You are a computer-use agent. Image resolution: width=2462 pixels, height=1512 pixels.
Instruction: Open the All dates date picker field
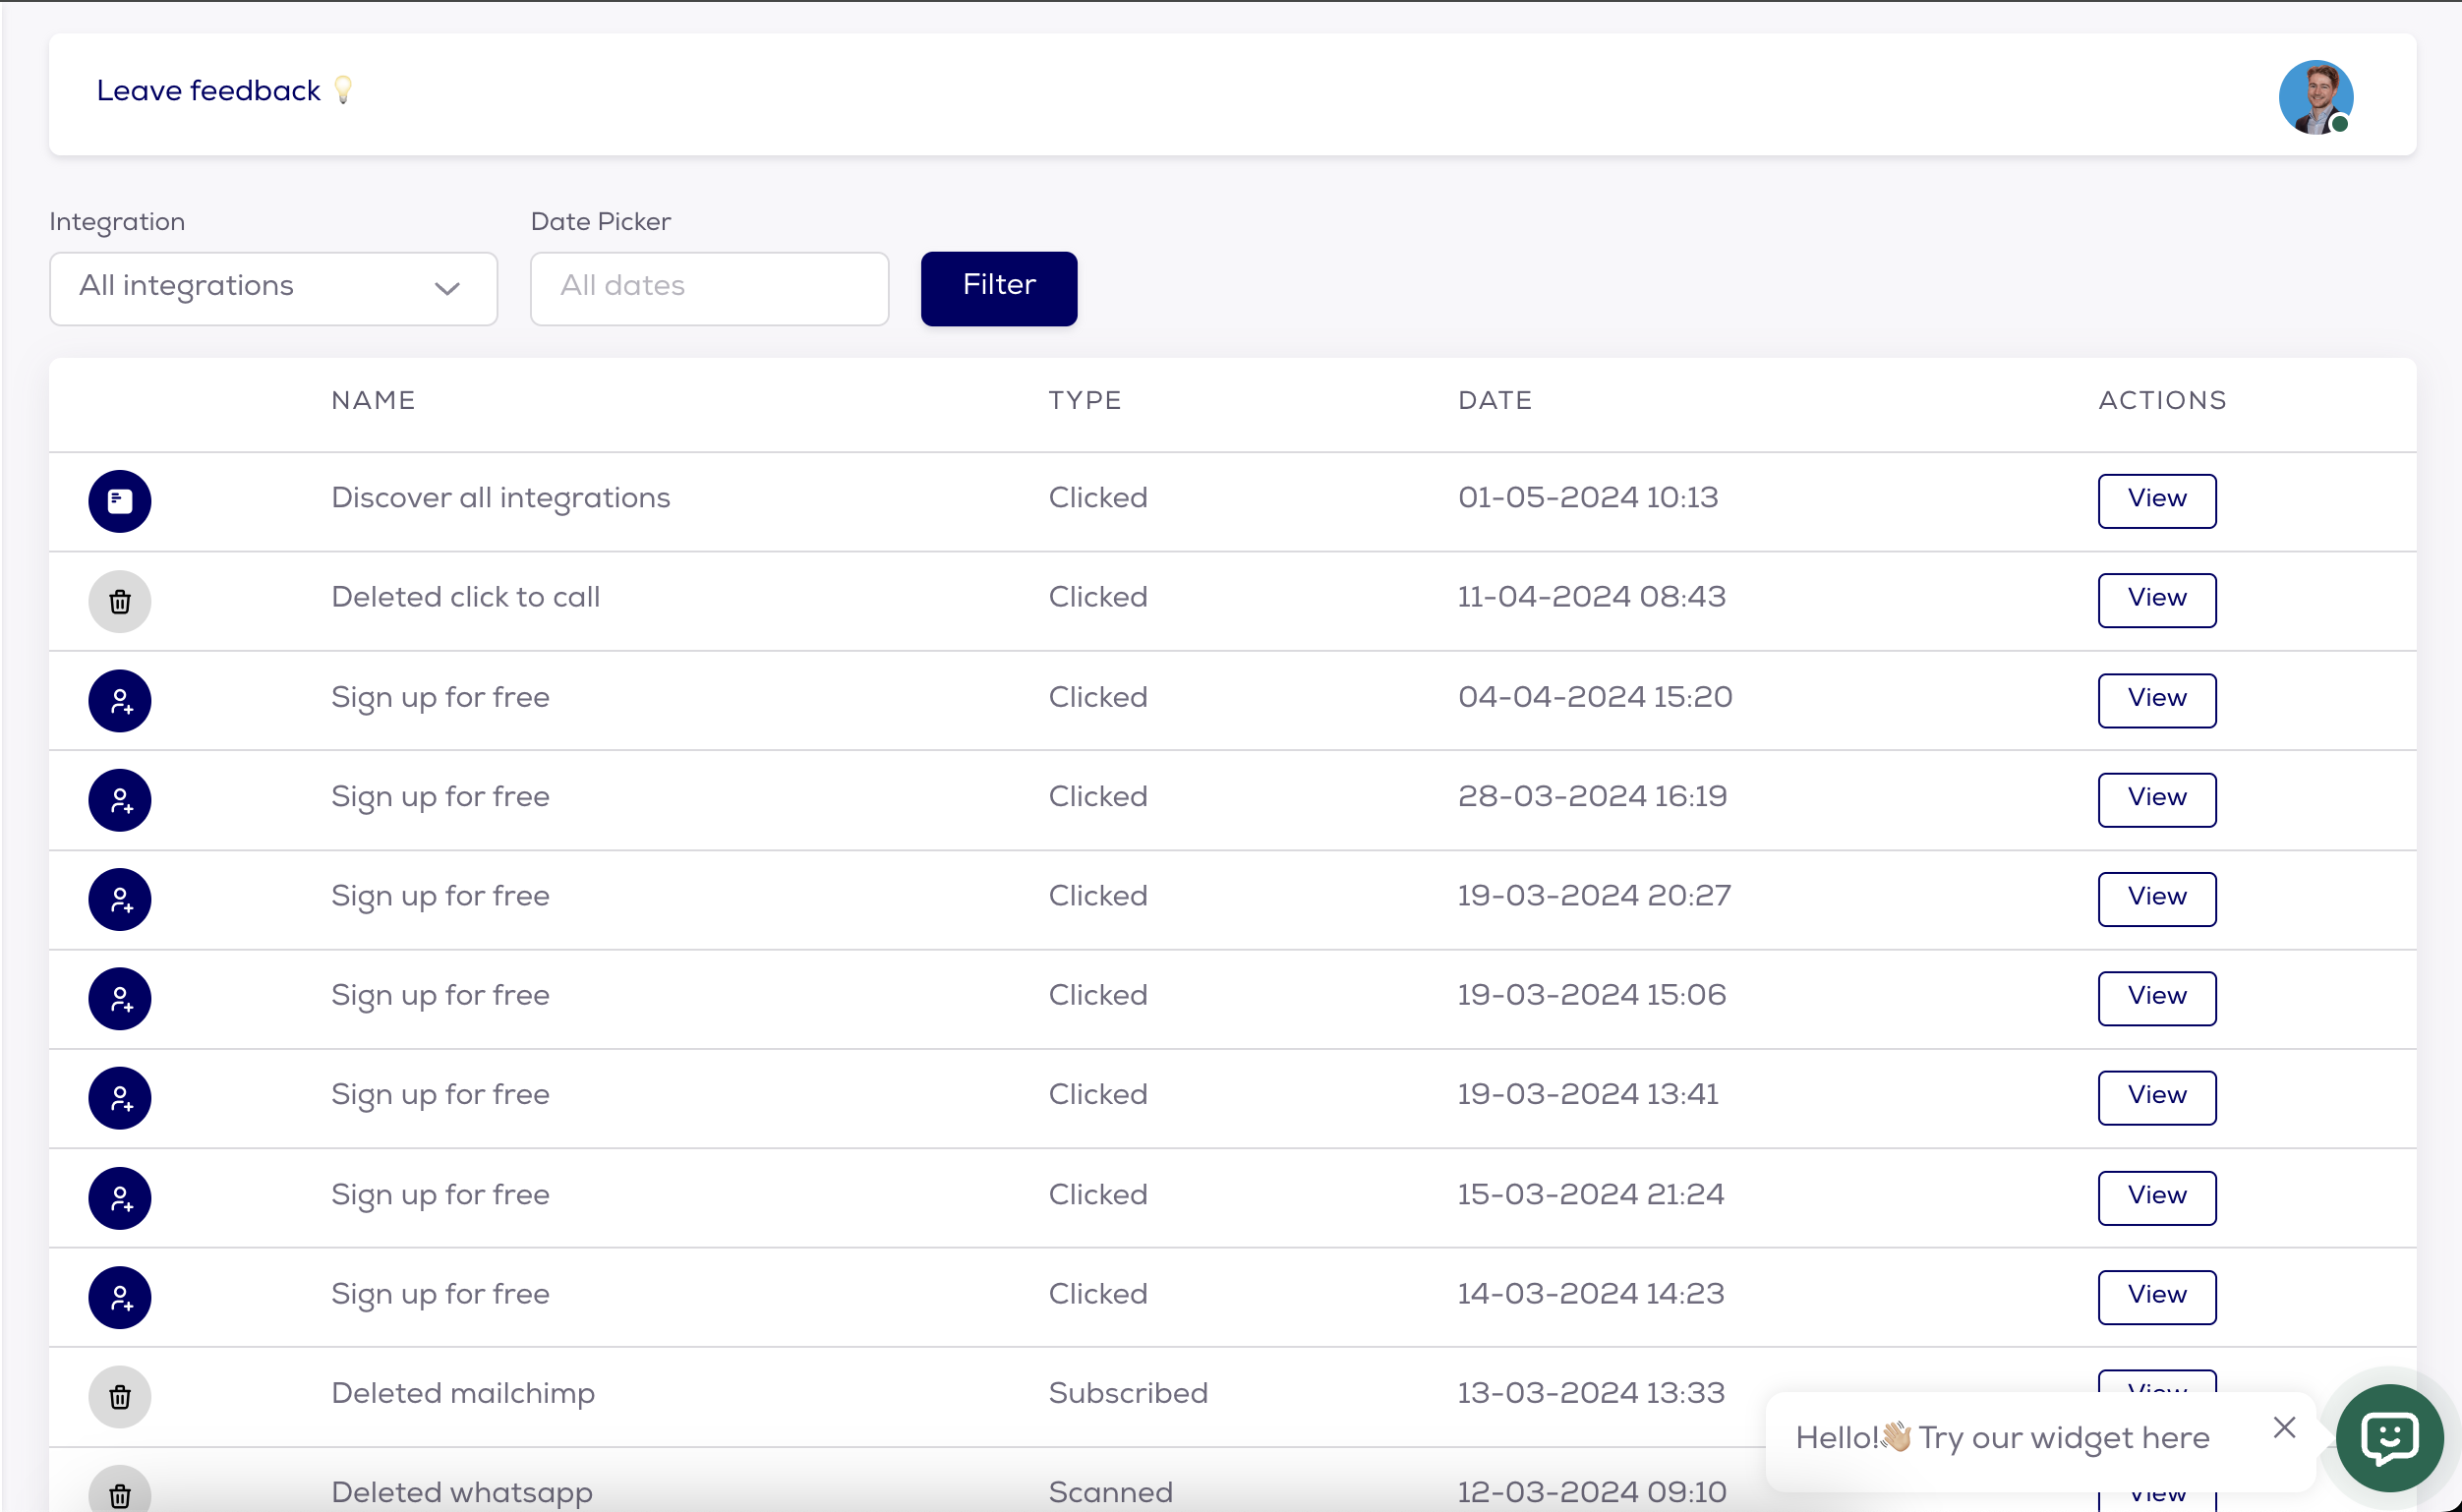[x=709, y=288]
